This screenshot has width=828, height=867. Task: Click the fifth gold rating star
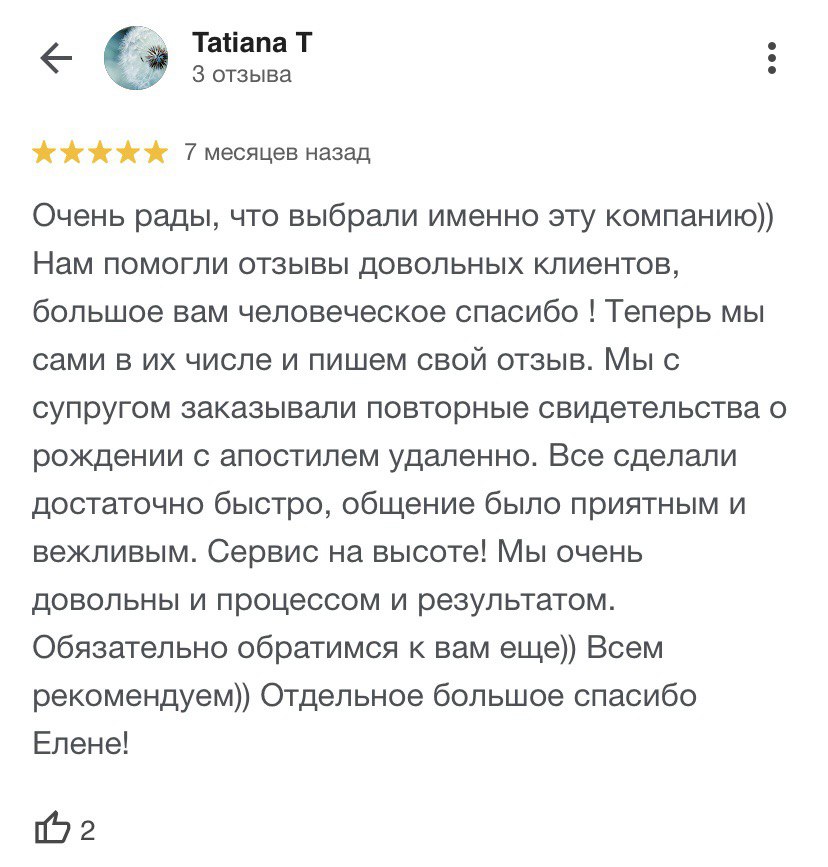coord(157,152)
